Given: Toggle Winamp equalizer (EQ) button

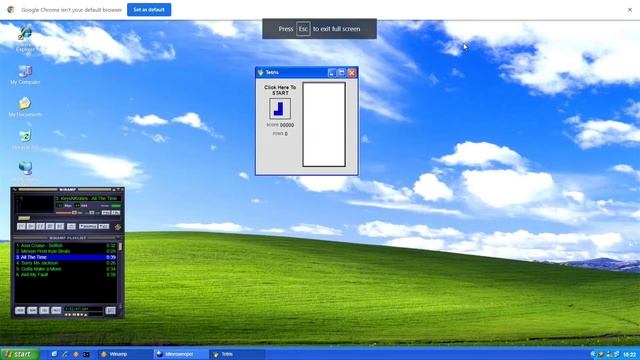Looking at the screenshot, I should pos(106,213).
